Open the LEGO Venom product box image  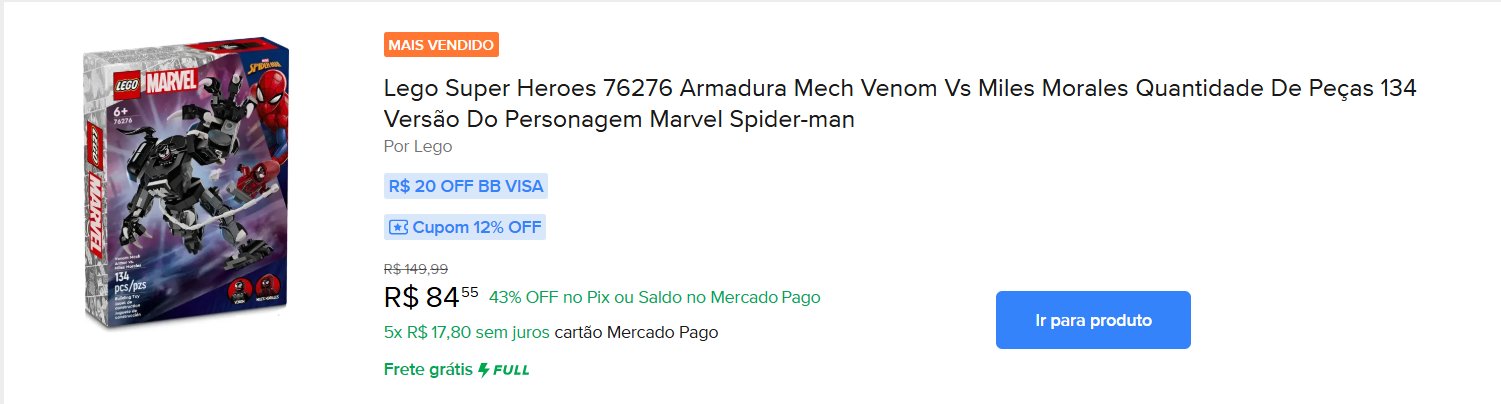(x=185, y=186)
